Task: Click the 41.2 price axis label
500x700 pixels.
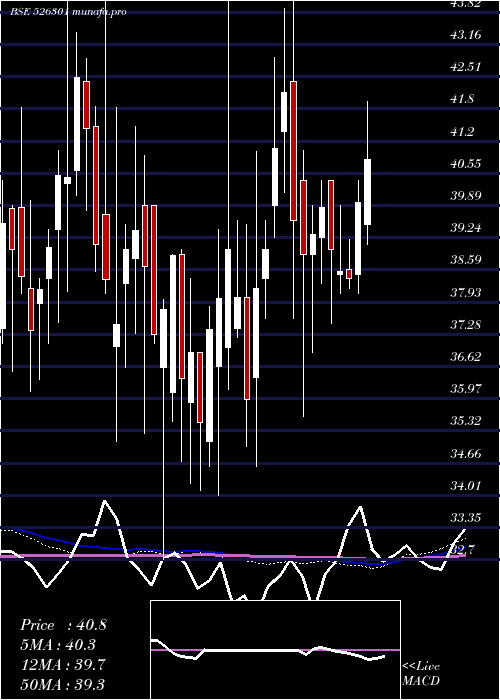Action: tap(462, 132)
